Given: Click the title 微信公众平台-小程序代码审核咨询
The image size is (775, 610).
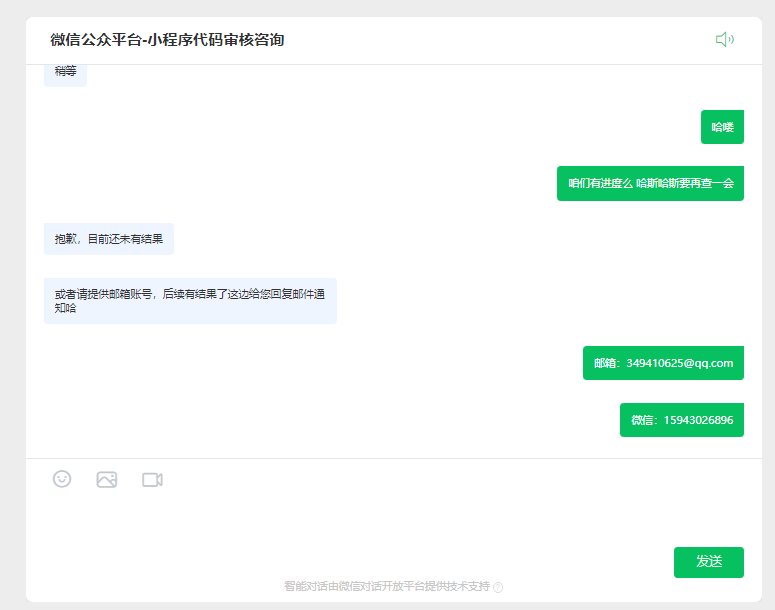Looking at the screenshot, I should [x=167, y=40].
